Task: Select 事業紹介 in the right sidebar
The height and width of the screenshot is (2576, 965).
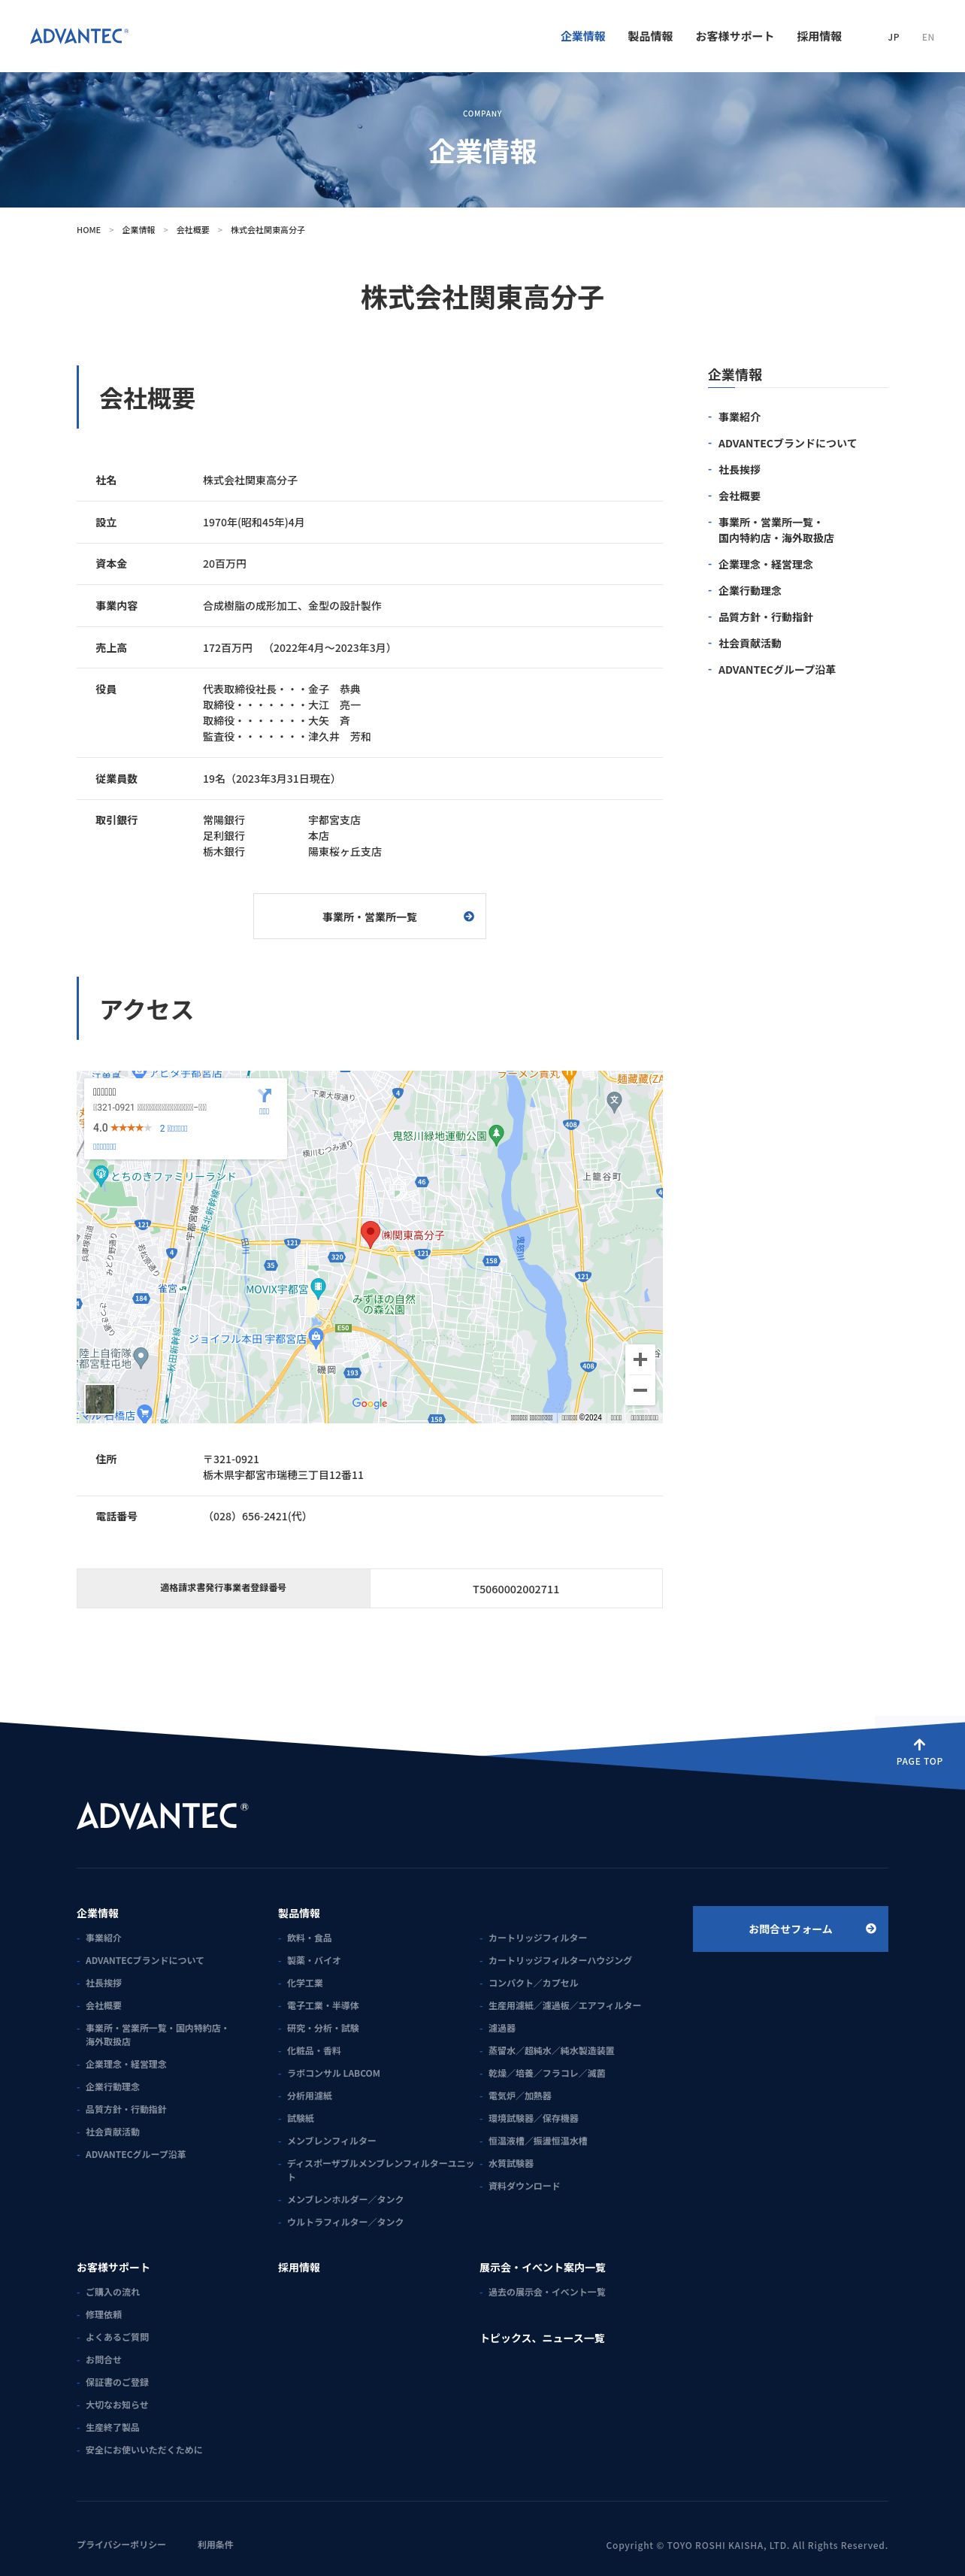Action: pos(739,417)
